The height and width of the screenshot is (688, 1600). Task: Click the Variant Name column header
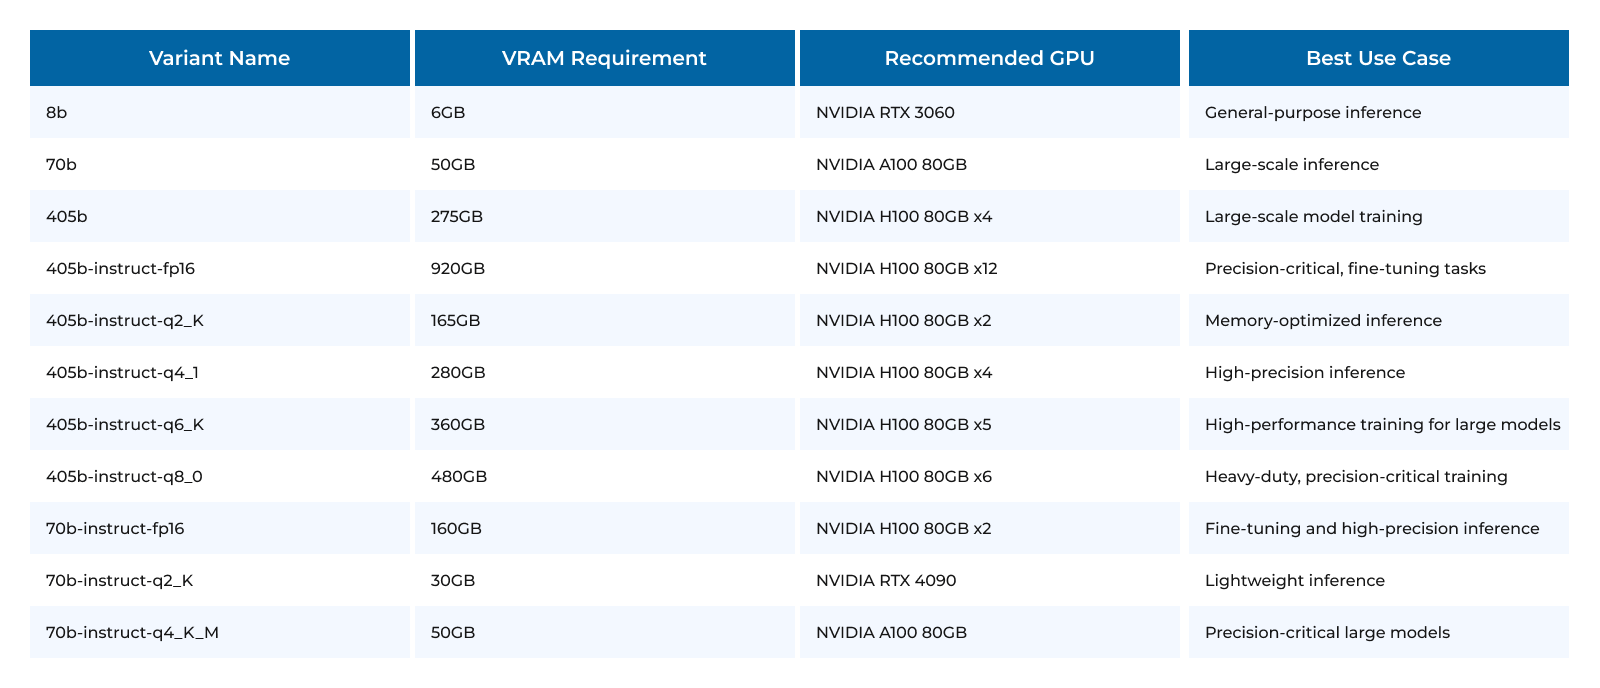pyautogui.click(x=219, y=58)
